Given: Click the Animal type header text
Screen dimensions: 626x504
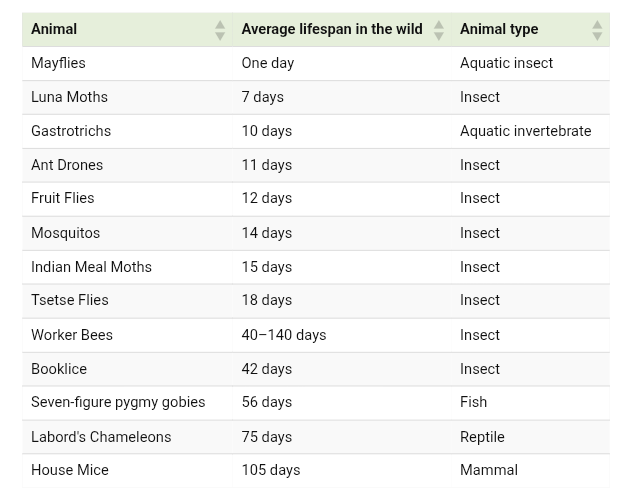Looking at the screenshot, I should pyautogui.click(x=499, y=29).
